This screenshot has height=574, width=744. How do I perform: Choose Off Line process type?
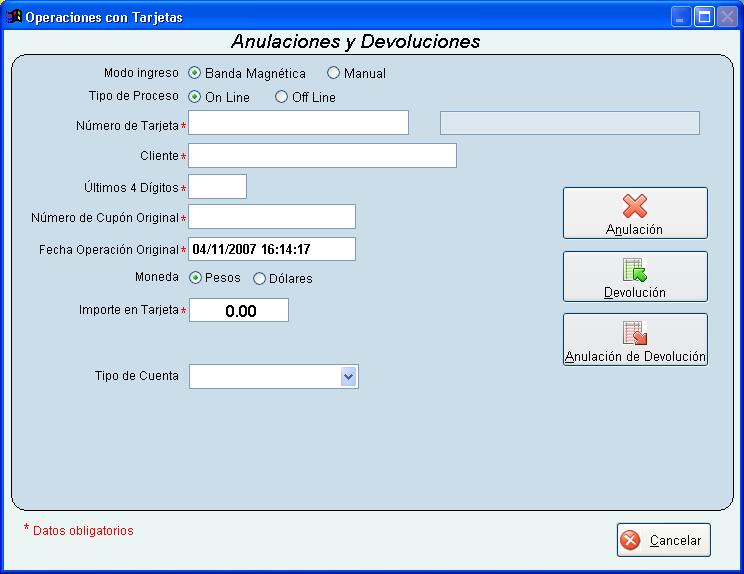[x=282, y=97]
